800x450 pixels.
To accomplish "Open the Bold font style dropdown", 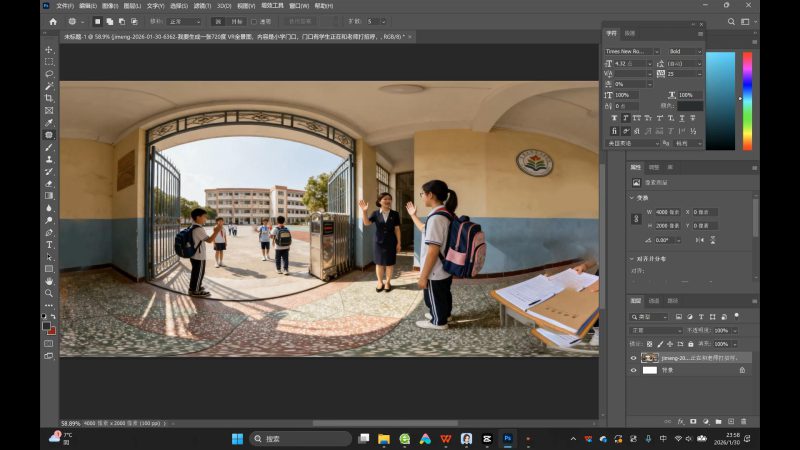I will coord(699,52).
